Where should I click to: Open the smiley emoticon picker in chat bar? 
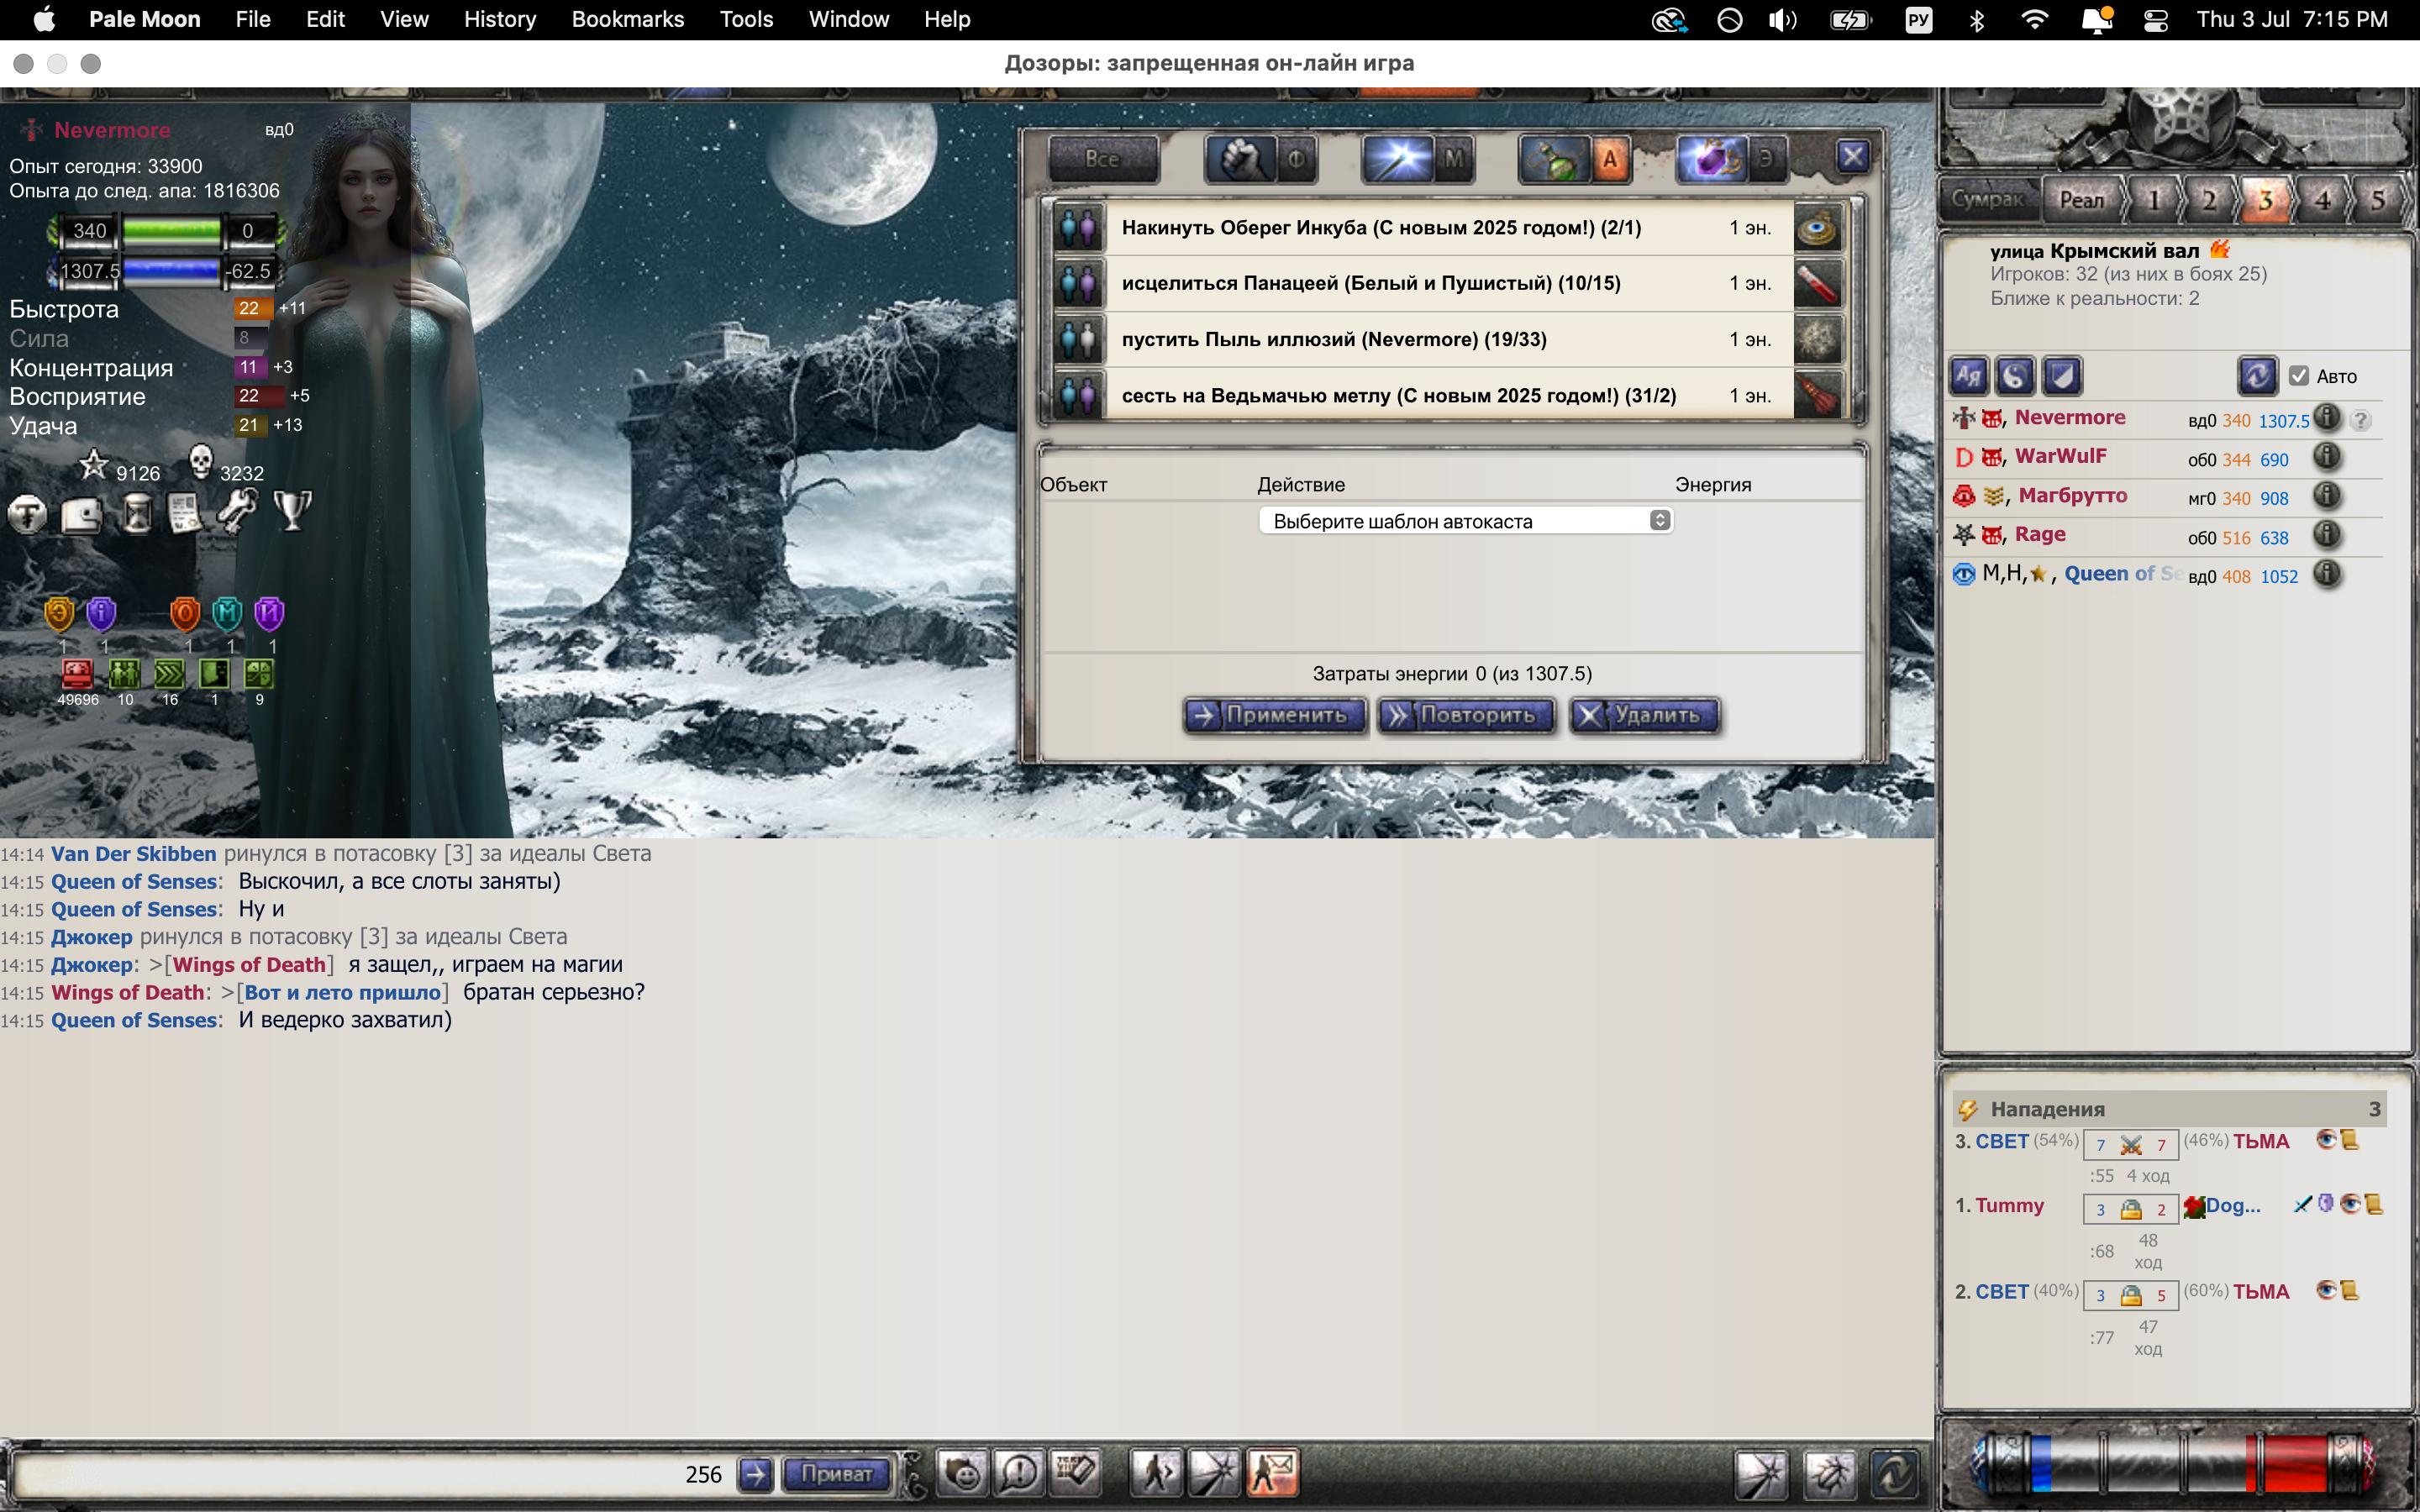963,1473
